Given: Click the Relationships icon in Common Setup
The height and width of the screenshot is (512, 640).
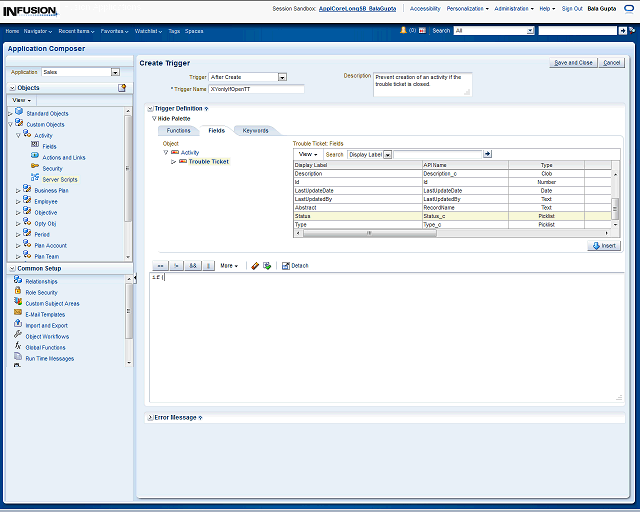Looking at the screenshot, I should (18, 281).
